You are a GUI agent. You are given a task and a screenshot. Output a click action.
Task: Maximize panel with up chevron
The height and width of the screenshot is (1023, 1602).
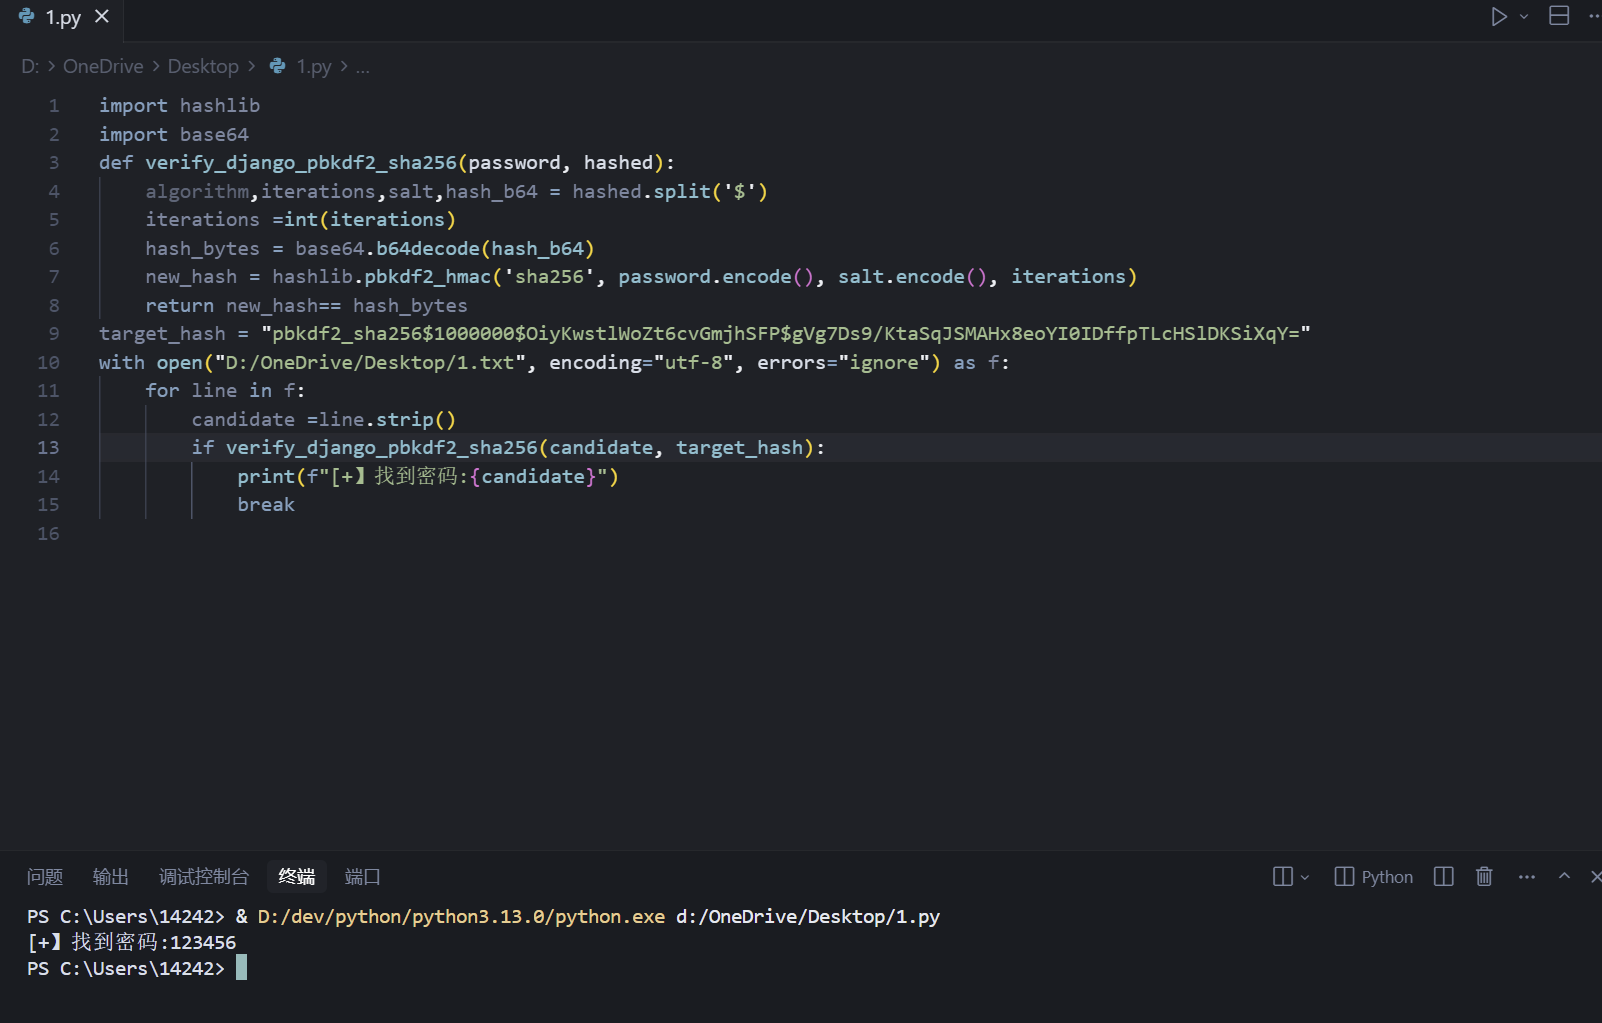pyautogui.click(x=1564, y=876)
